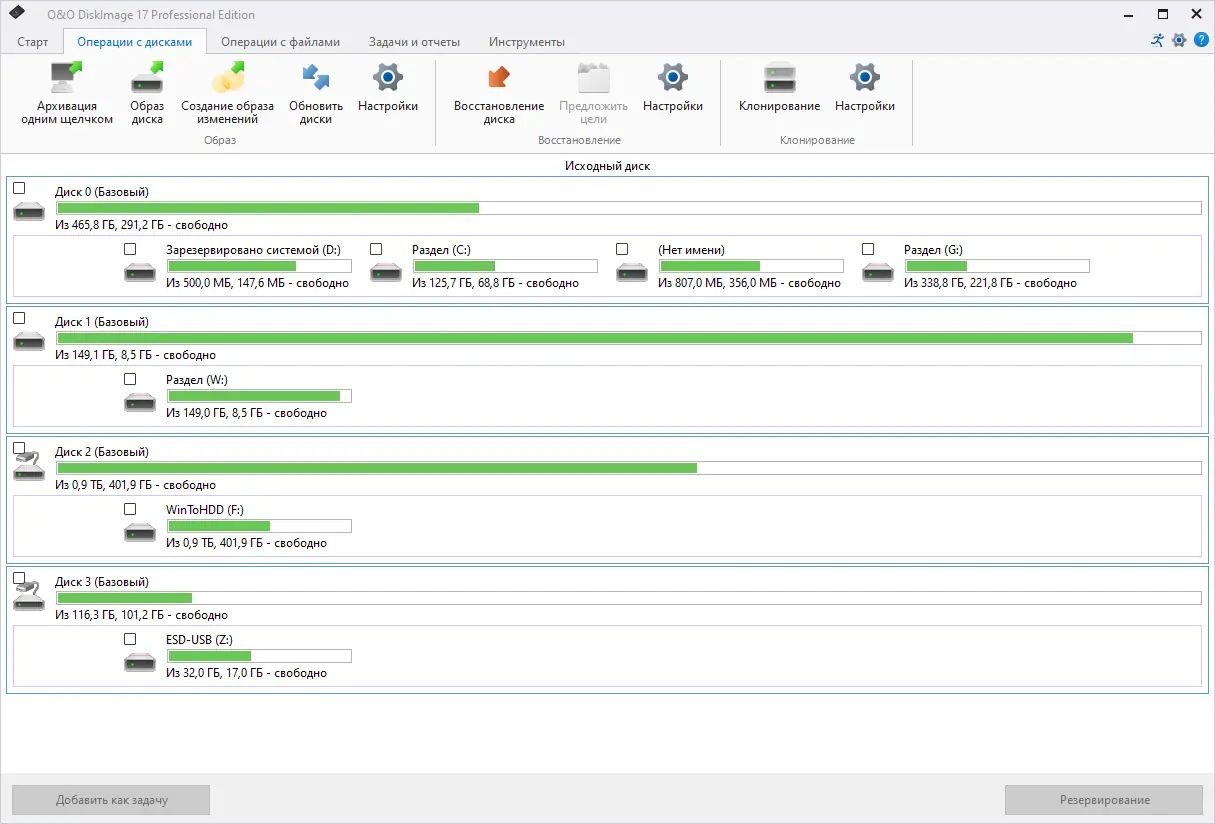Check the Диск 2 (Базовый) checkbox
Viewport: 1215px width, 824px height.
point(19,448)
